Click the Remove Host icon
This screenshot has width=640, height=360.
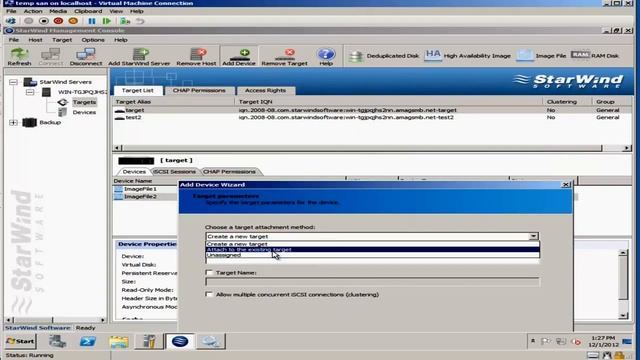(x=196, y=57)
